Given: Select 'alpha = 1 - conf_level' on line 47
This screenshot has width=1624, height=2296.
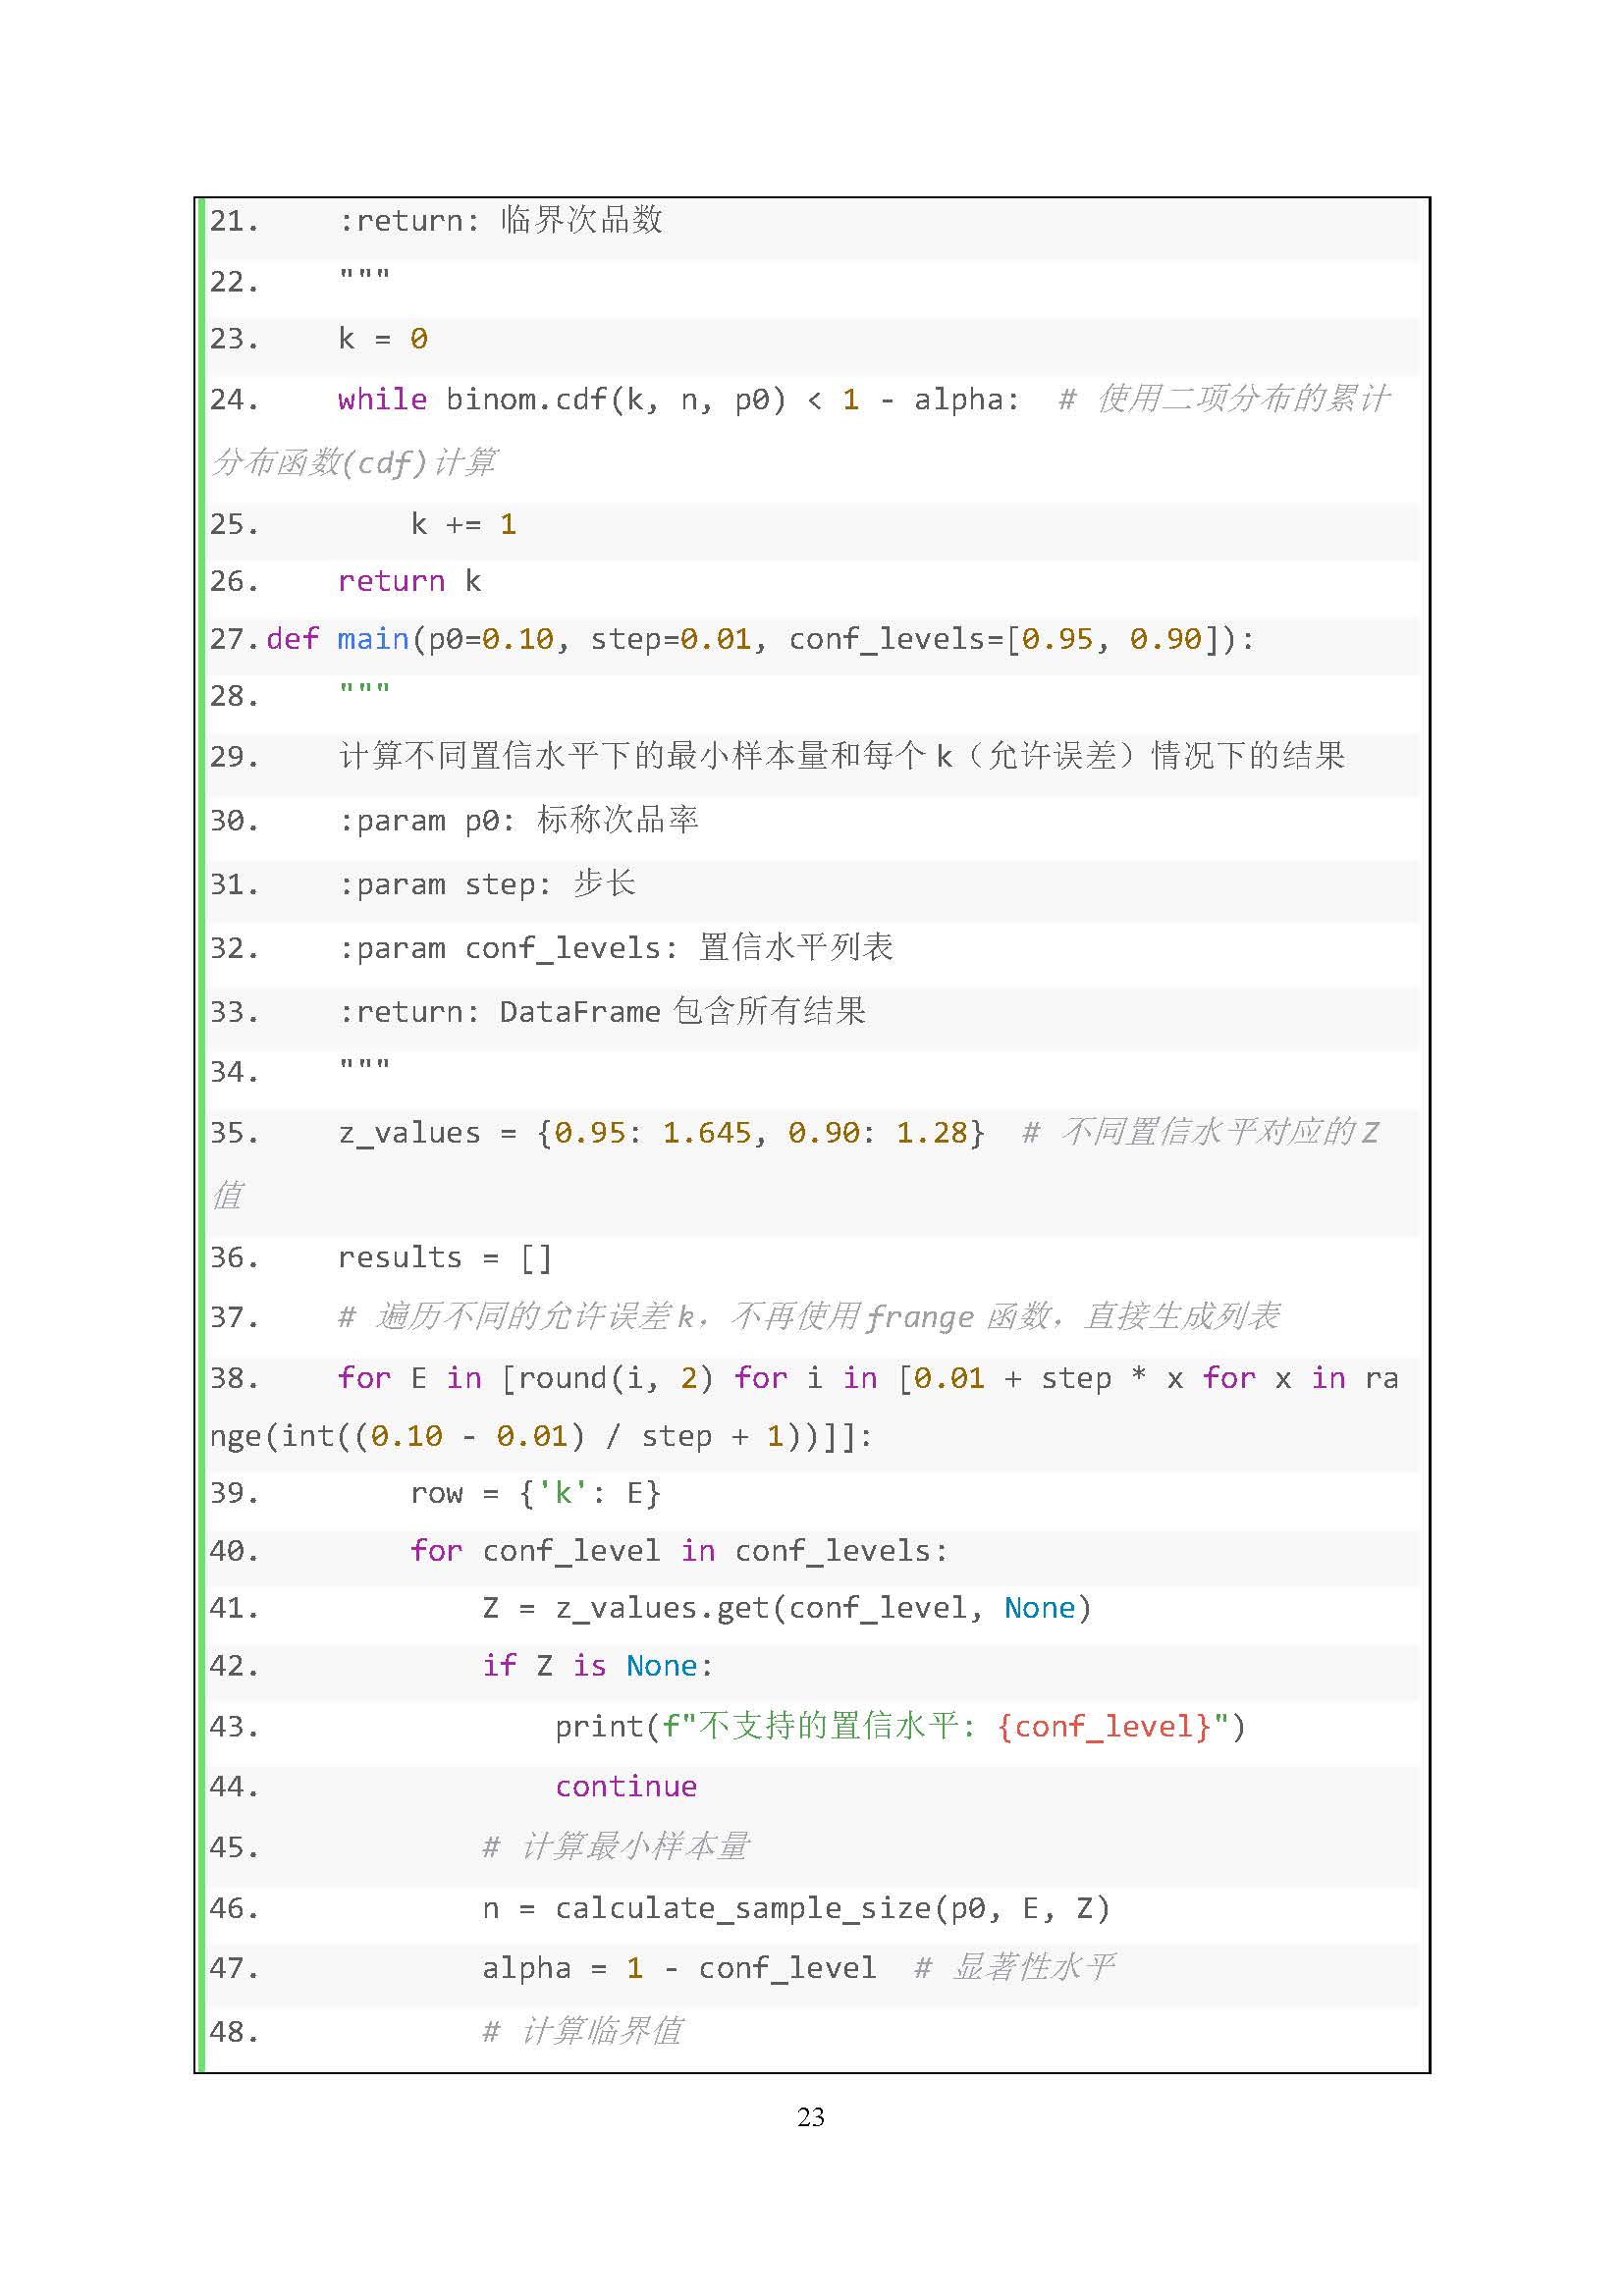Looking at the screenshot, I should coord(679,1969).
